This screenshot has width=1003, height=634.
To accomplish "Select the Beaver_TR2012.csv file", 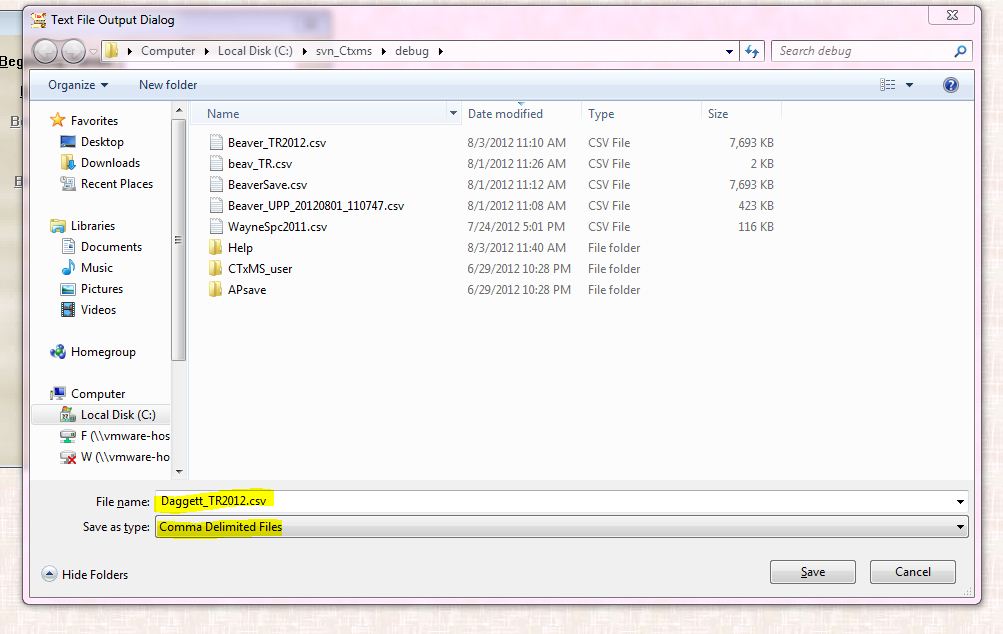I will (x=276, y=143).
